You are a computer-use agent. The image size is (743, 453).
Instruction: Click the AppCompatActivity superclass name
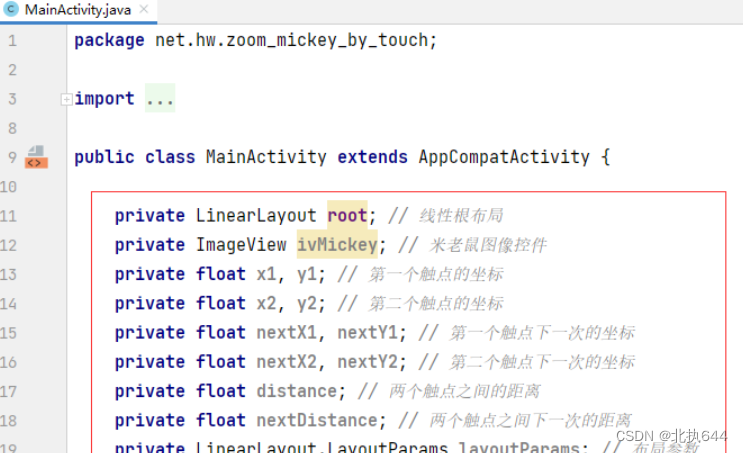pyautogui.click(x=504, y=157)
